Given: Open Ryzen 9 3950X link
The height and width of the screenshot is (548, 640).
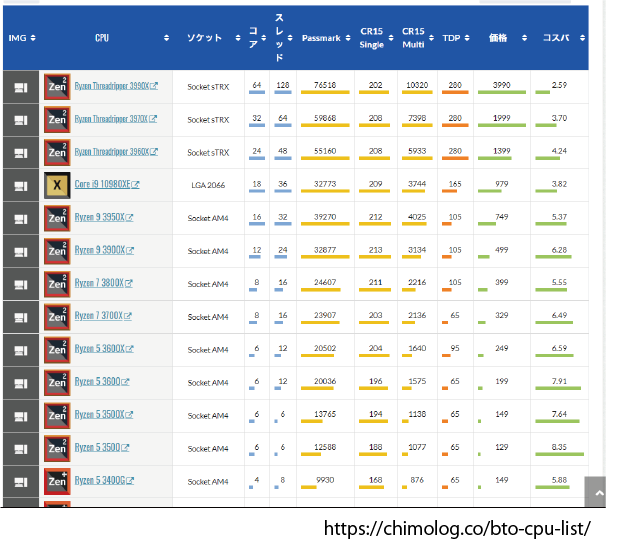Looking at the screenshot, I should (x=104, y=217).
